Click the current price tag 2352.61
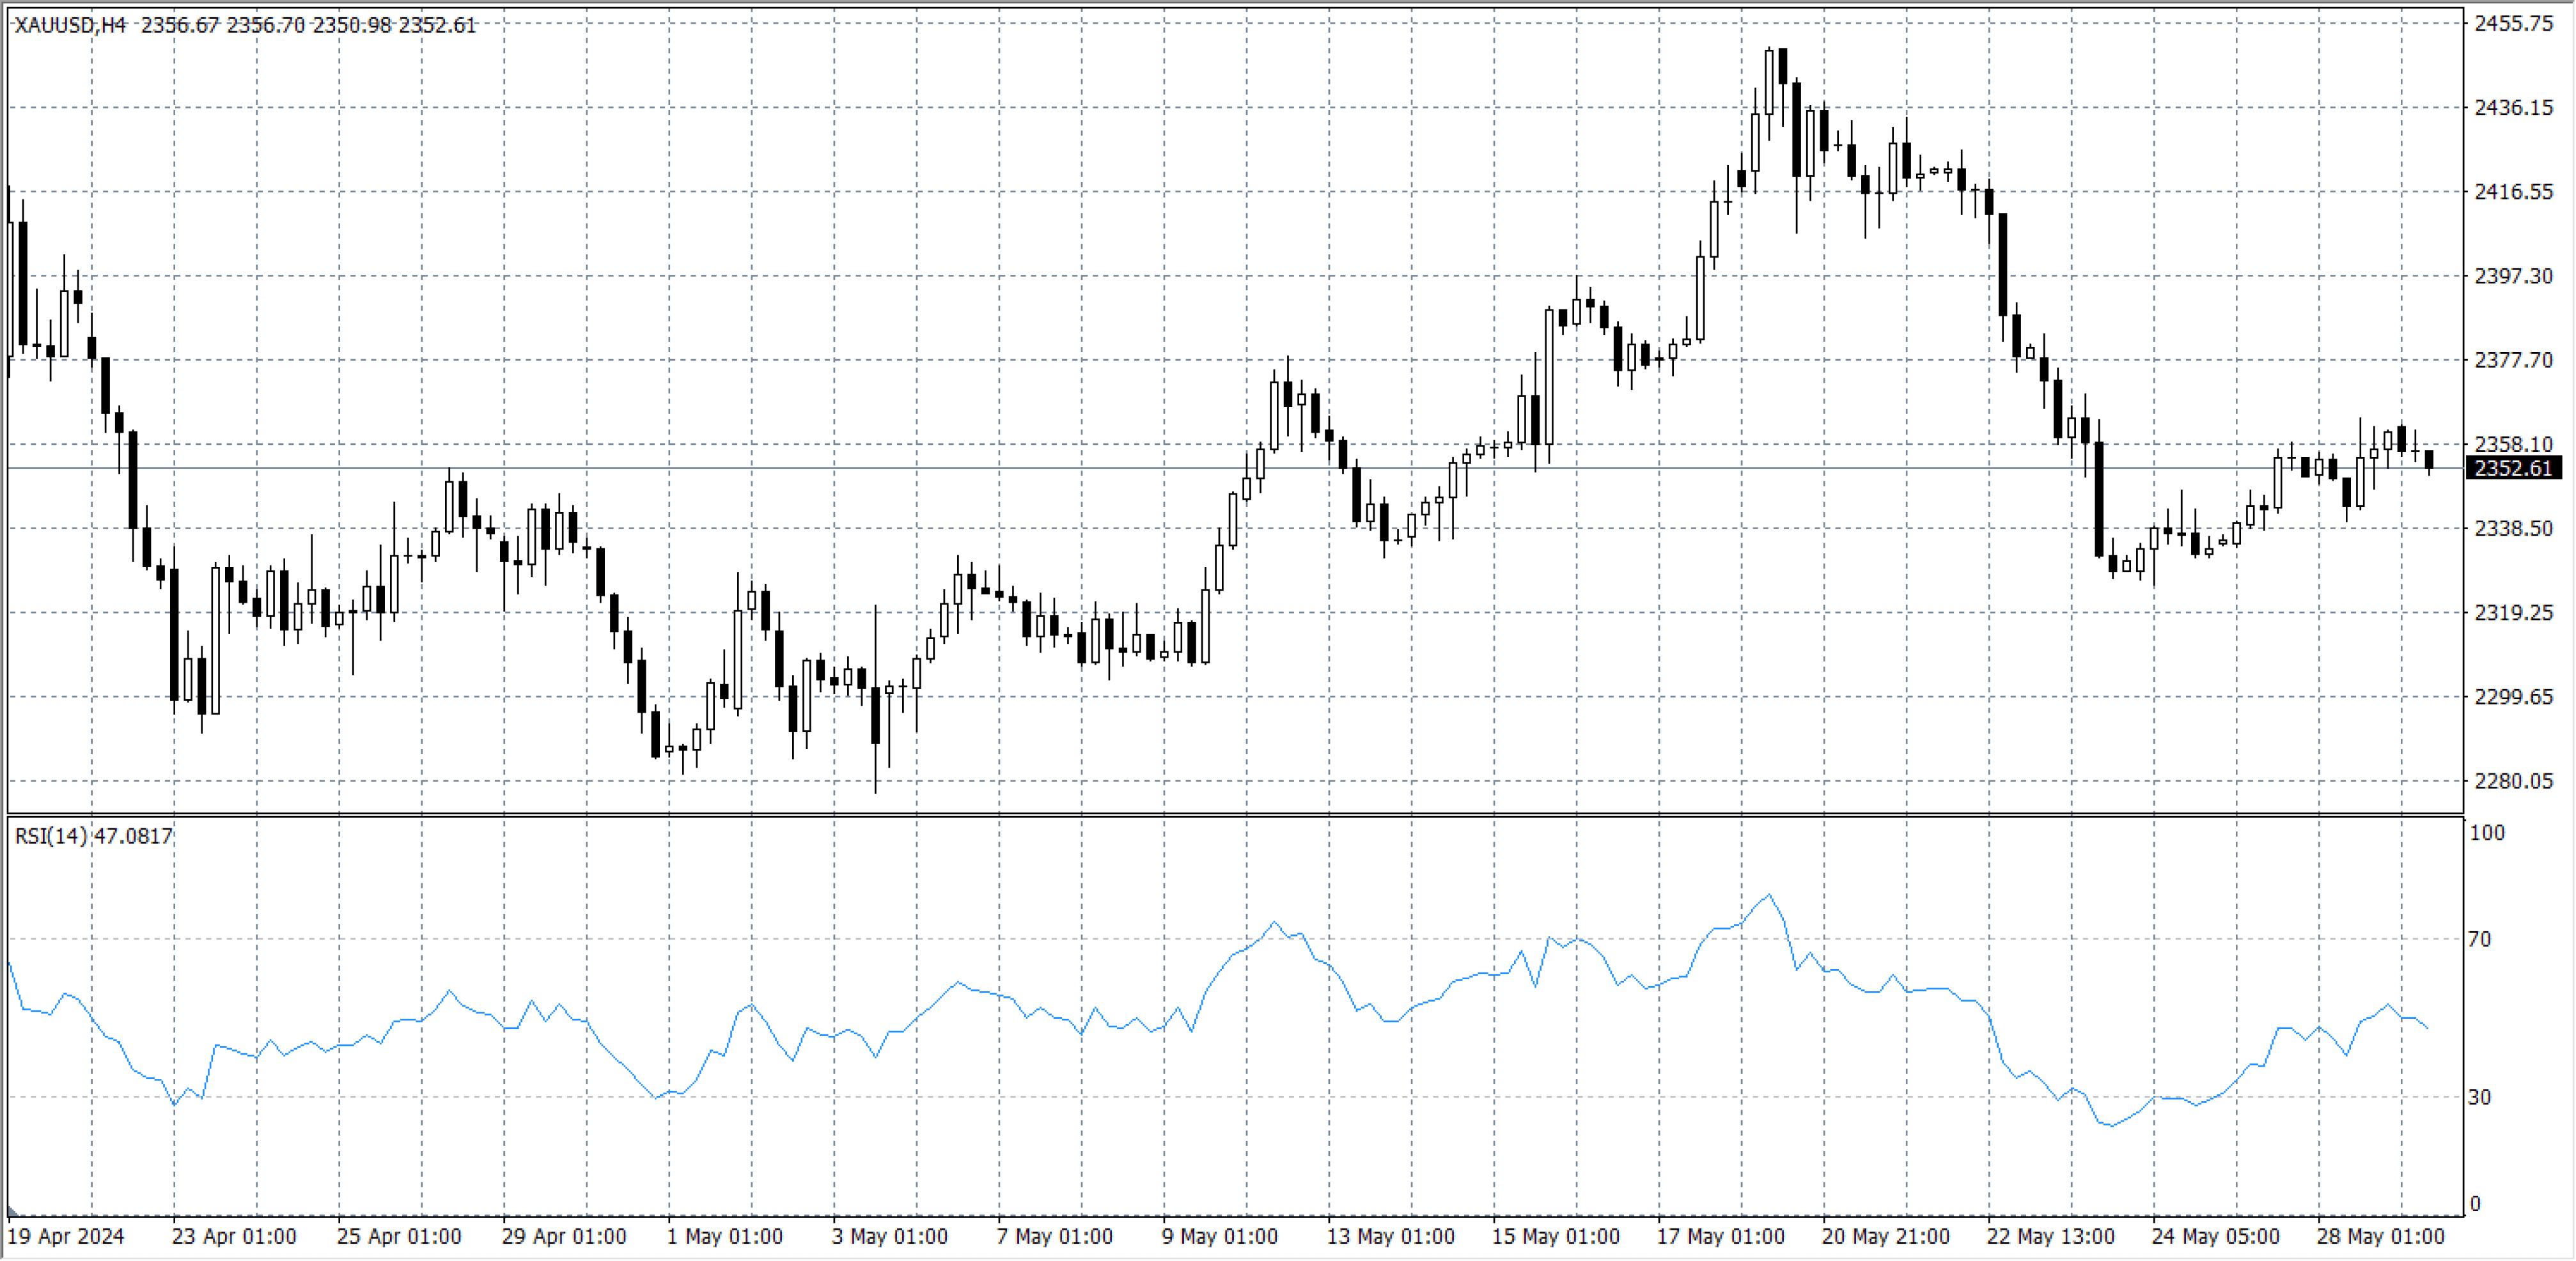This screenshot has height=1261, width=2576. 2513,468
